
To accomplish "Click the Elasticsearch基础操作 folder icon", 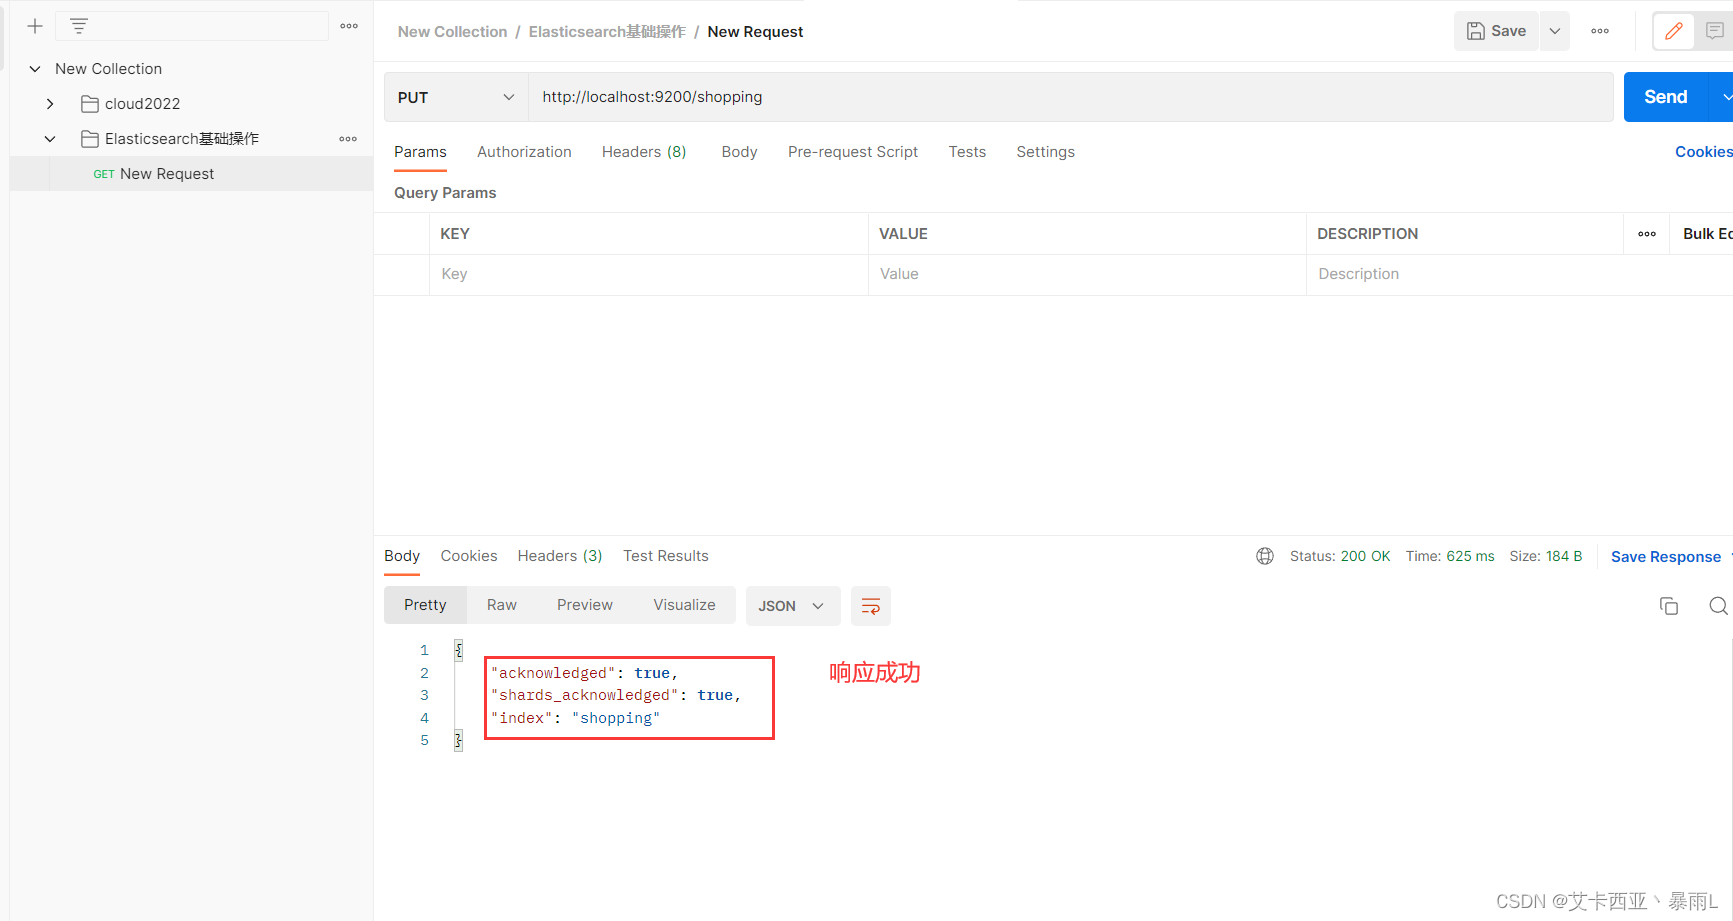I will [x=89, y=139].
